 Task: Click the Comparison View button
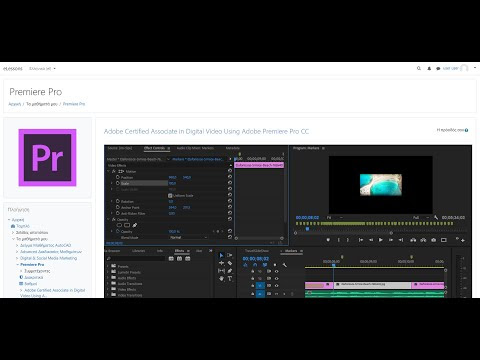tap(444, 240)
